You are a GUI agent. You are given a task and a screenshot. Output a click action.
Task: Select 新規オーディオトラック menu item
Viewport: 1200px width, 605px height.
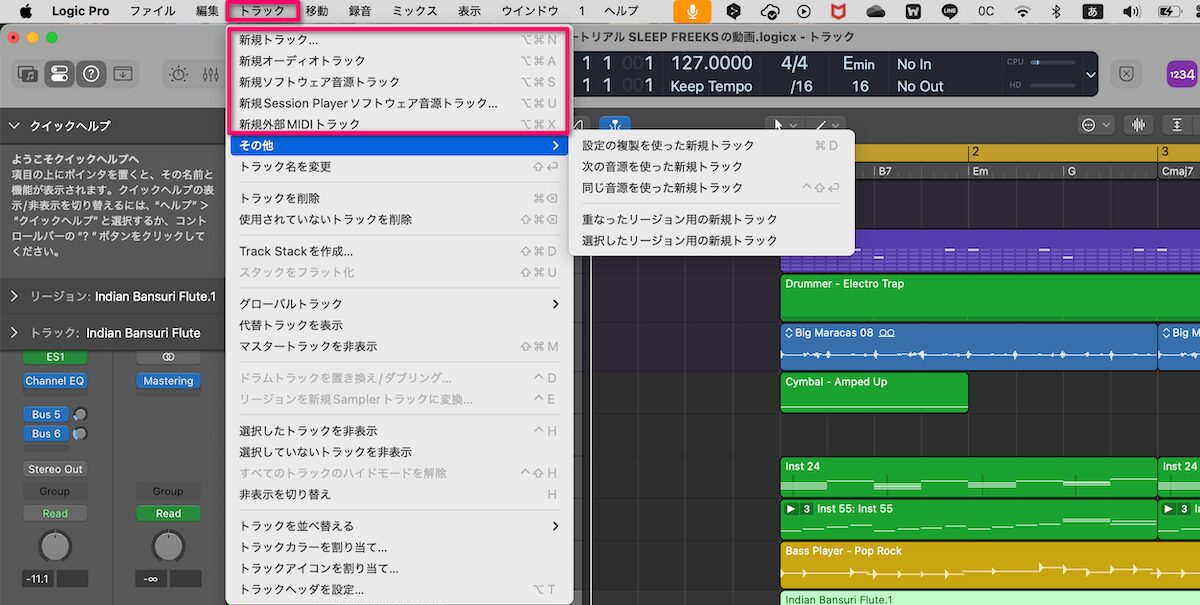[400, 61]
